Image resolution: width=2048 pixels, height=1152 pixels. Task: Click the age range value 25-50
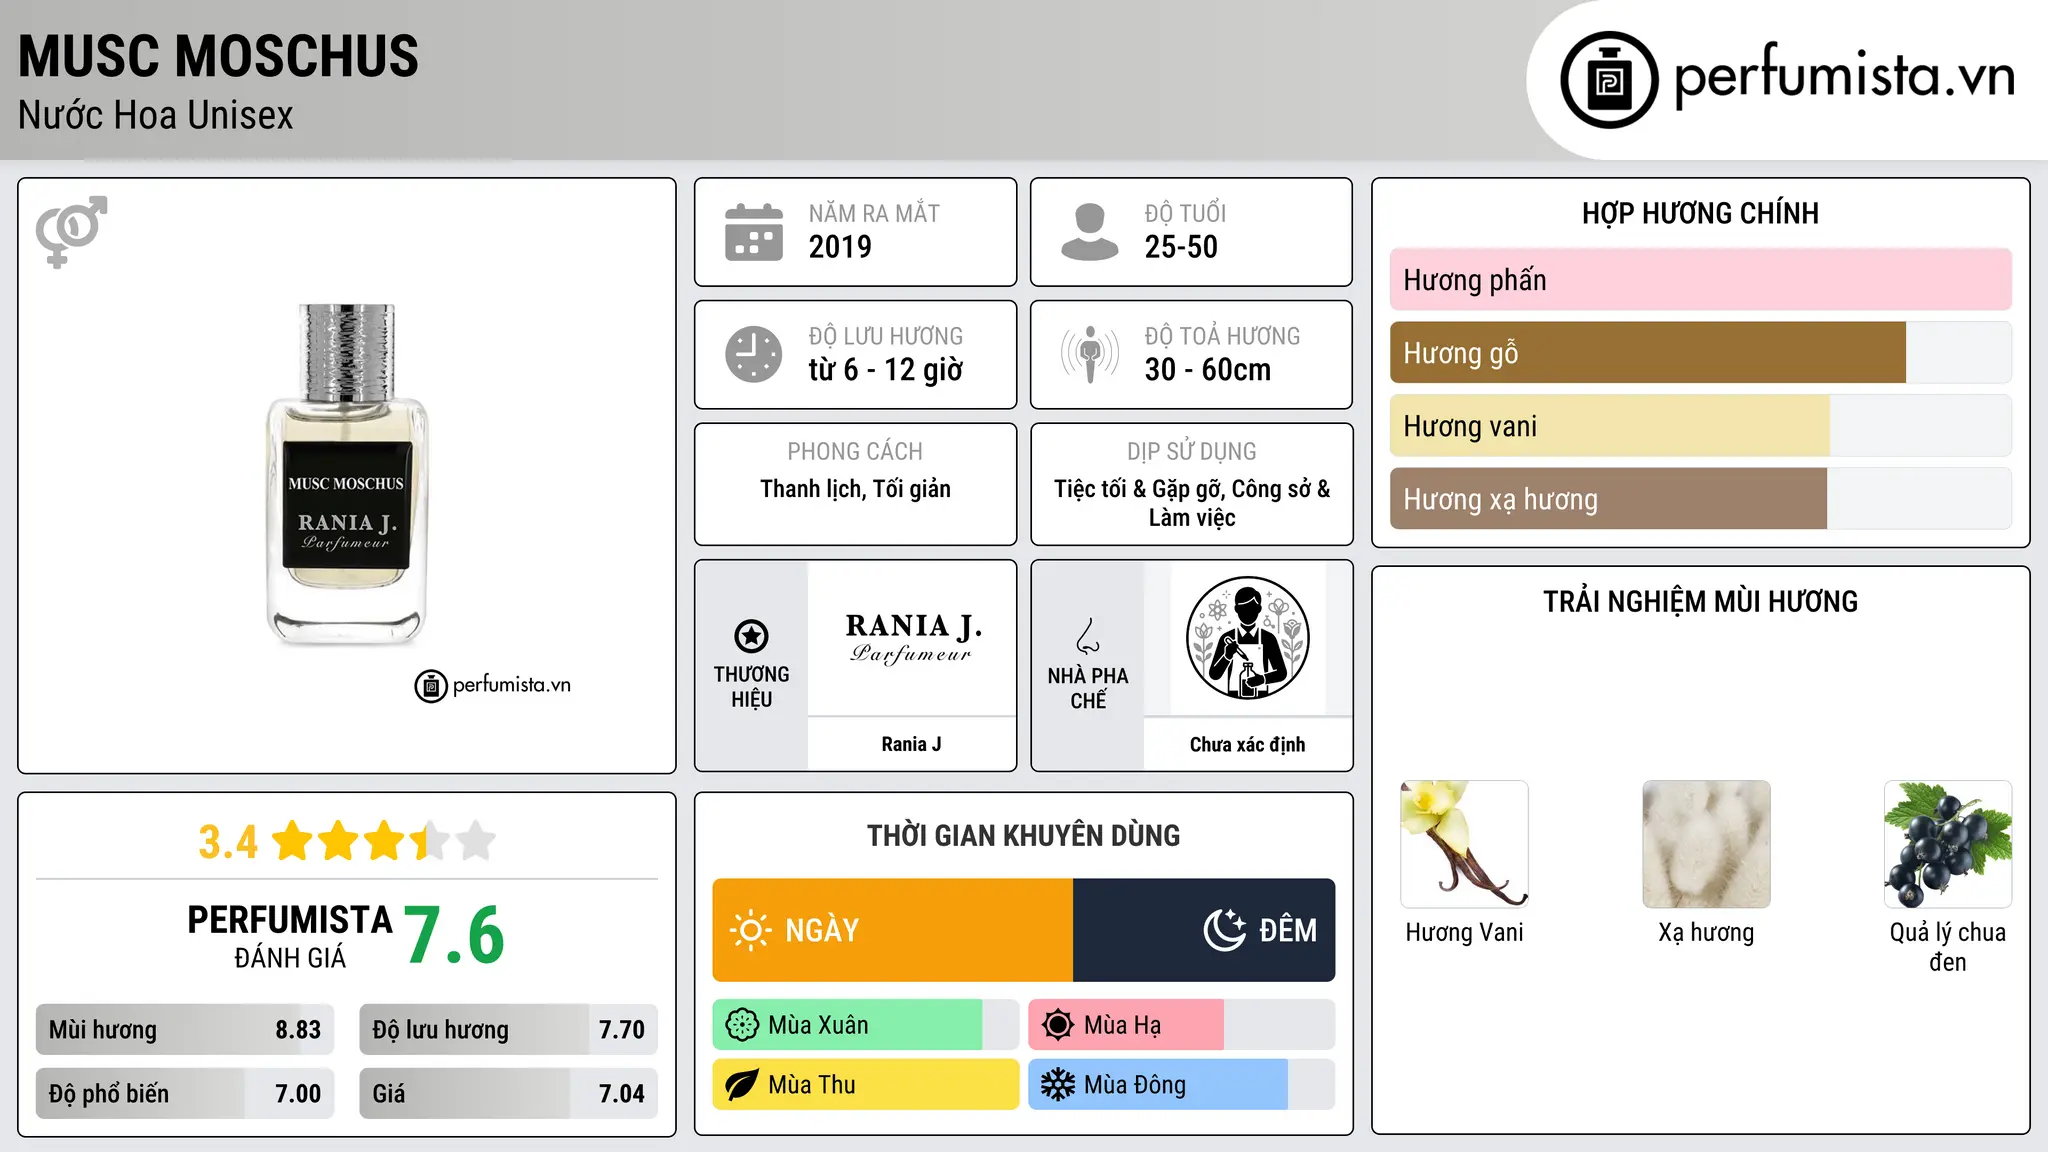coord(1181,247)
